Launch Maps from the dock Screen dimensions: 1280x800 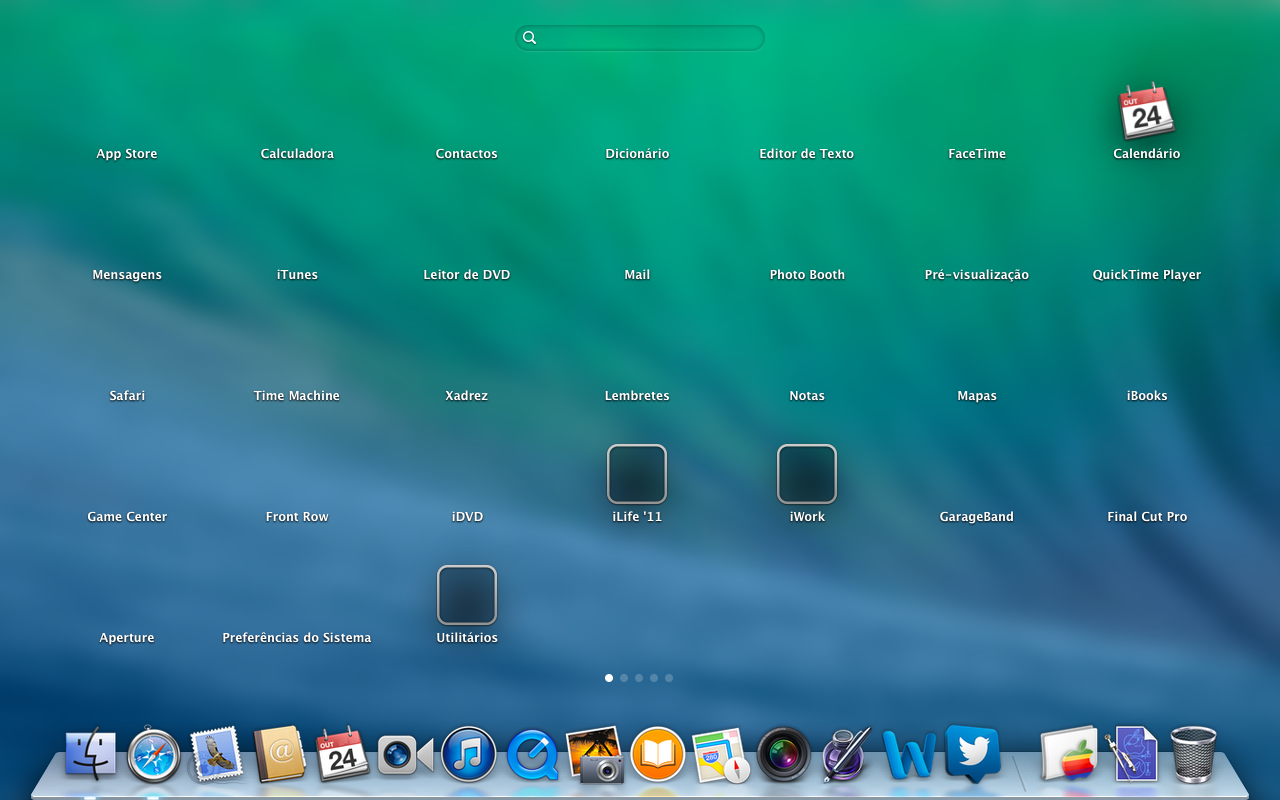click(721, 755)
